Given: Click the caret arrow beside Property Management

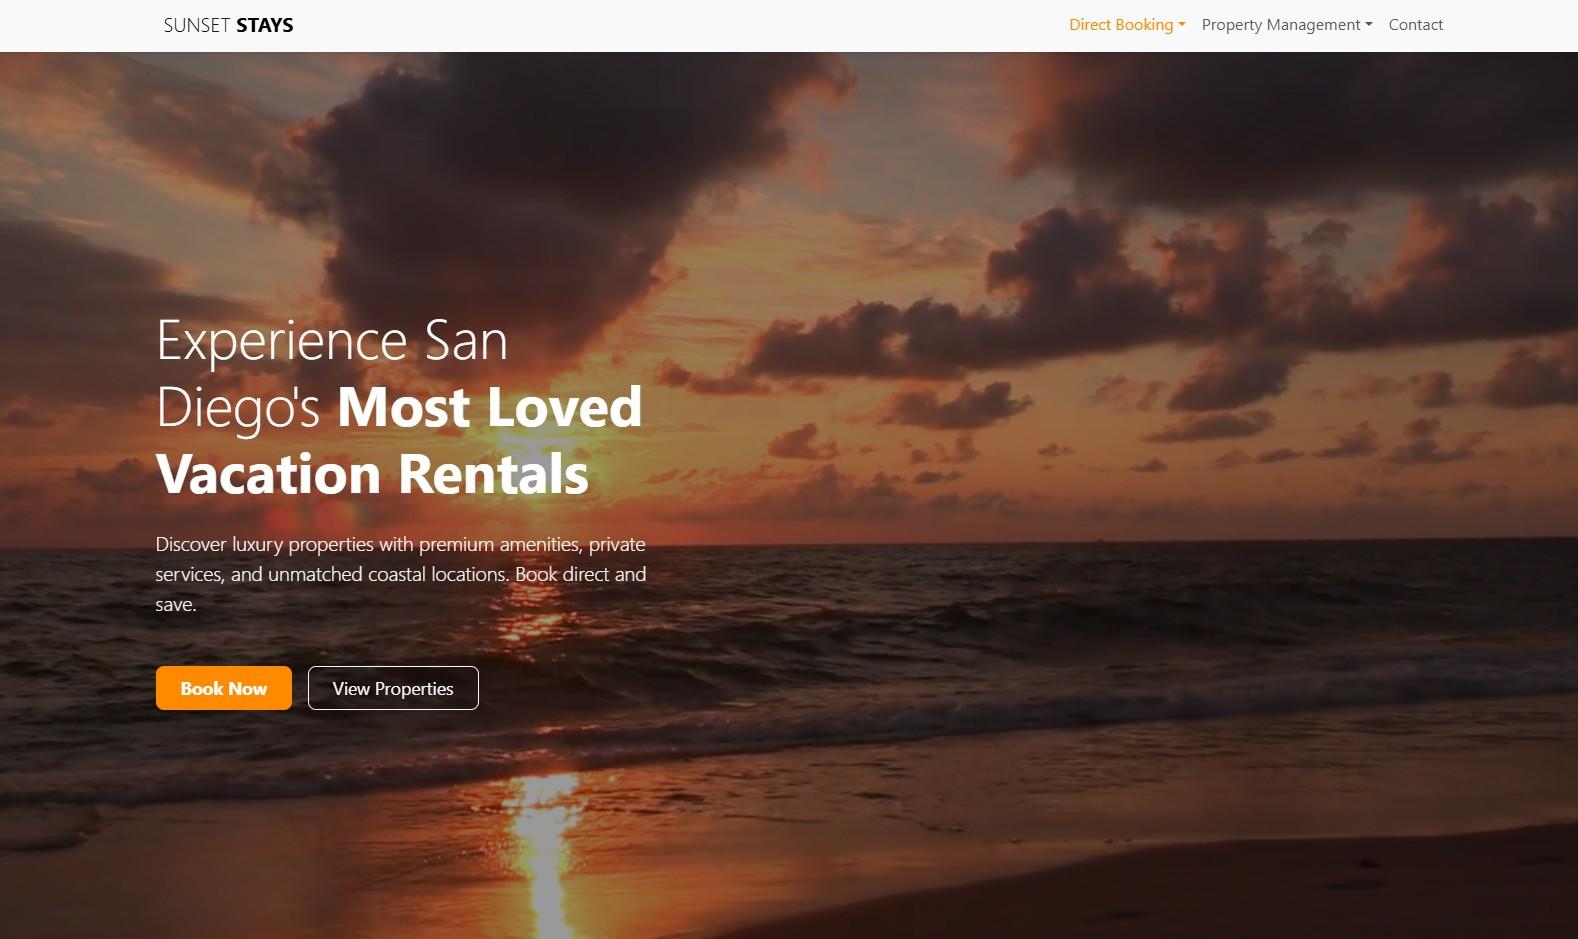Looking at the screenshot, I should 1369,25.
